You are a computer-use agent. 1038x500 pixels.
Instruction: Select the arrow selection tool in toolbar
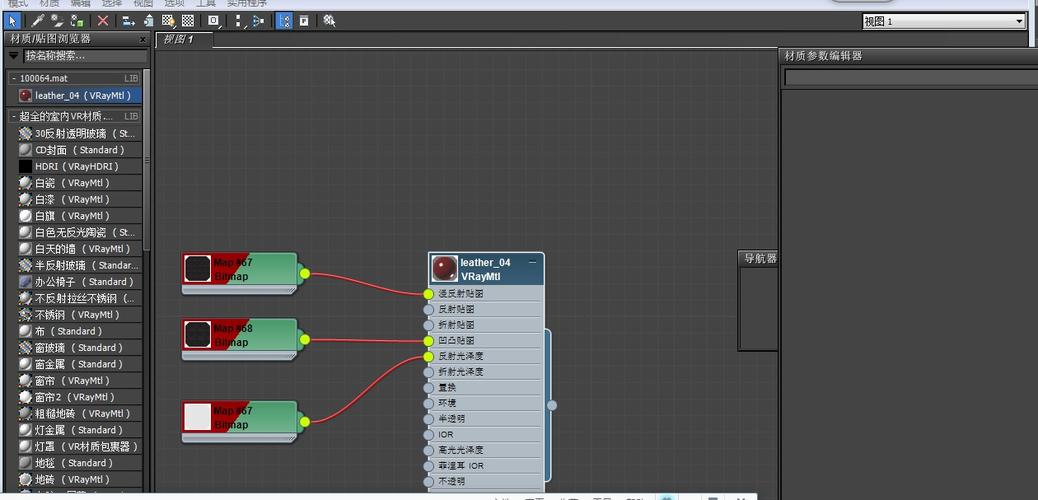coord(14,20)
